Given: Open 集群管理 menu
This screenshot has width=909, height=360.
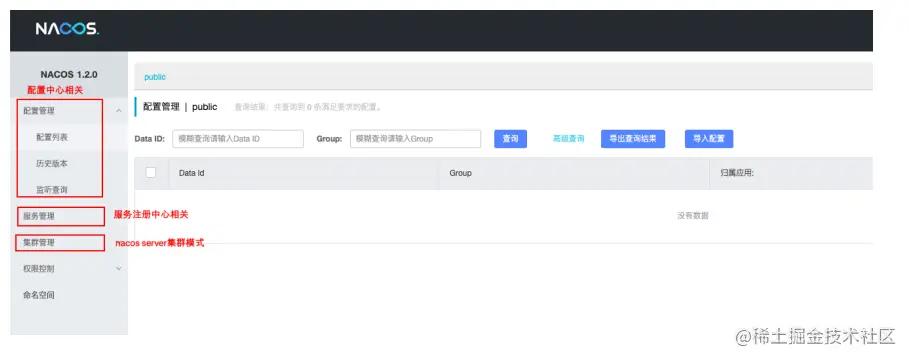Looking at the screenshot, I should click(39, 242).
